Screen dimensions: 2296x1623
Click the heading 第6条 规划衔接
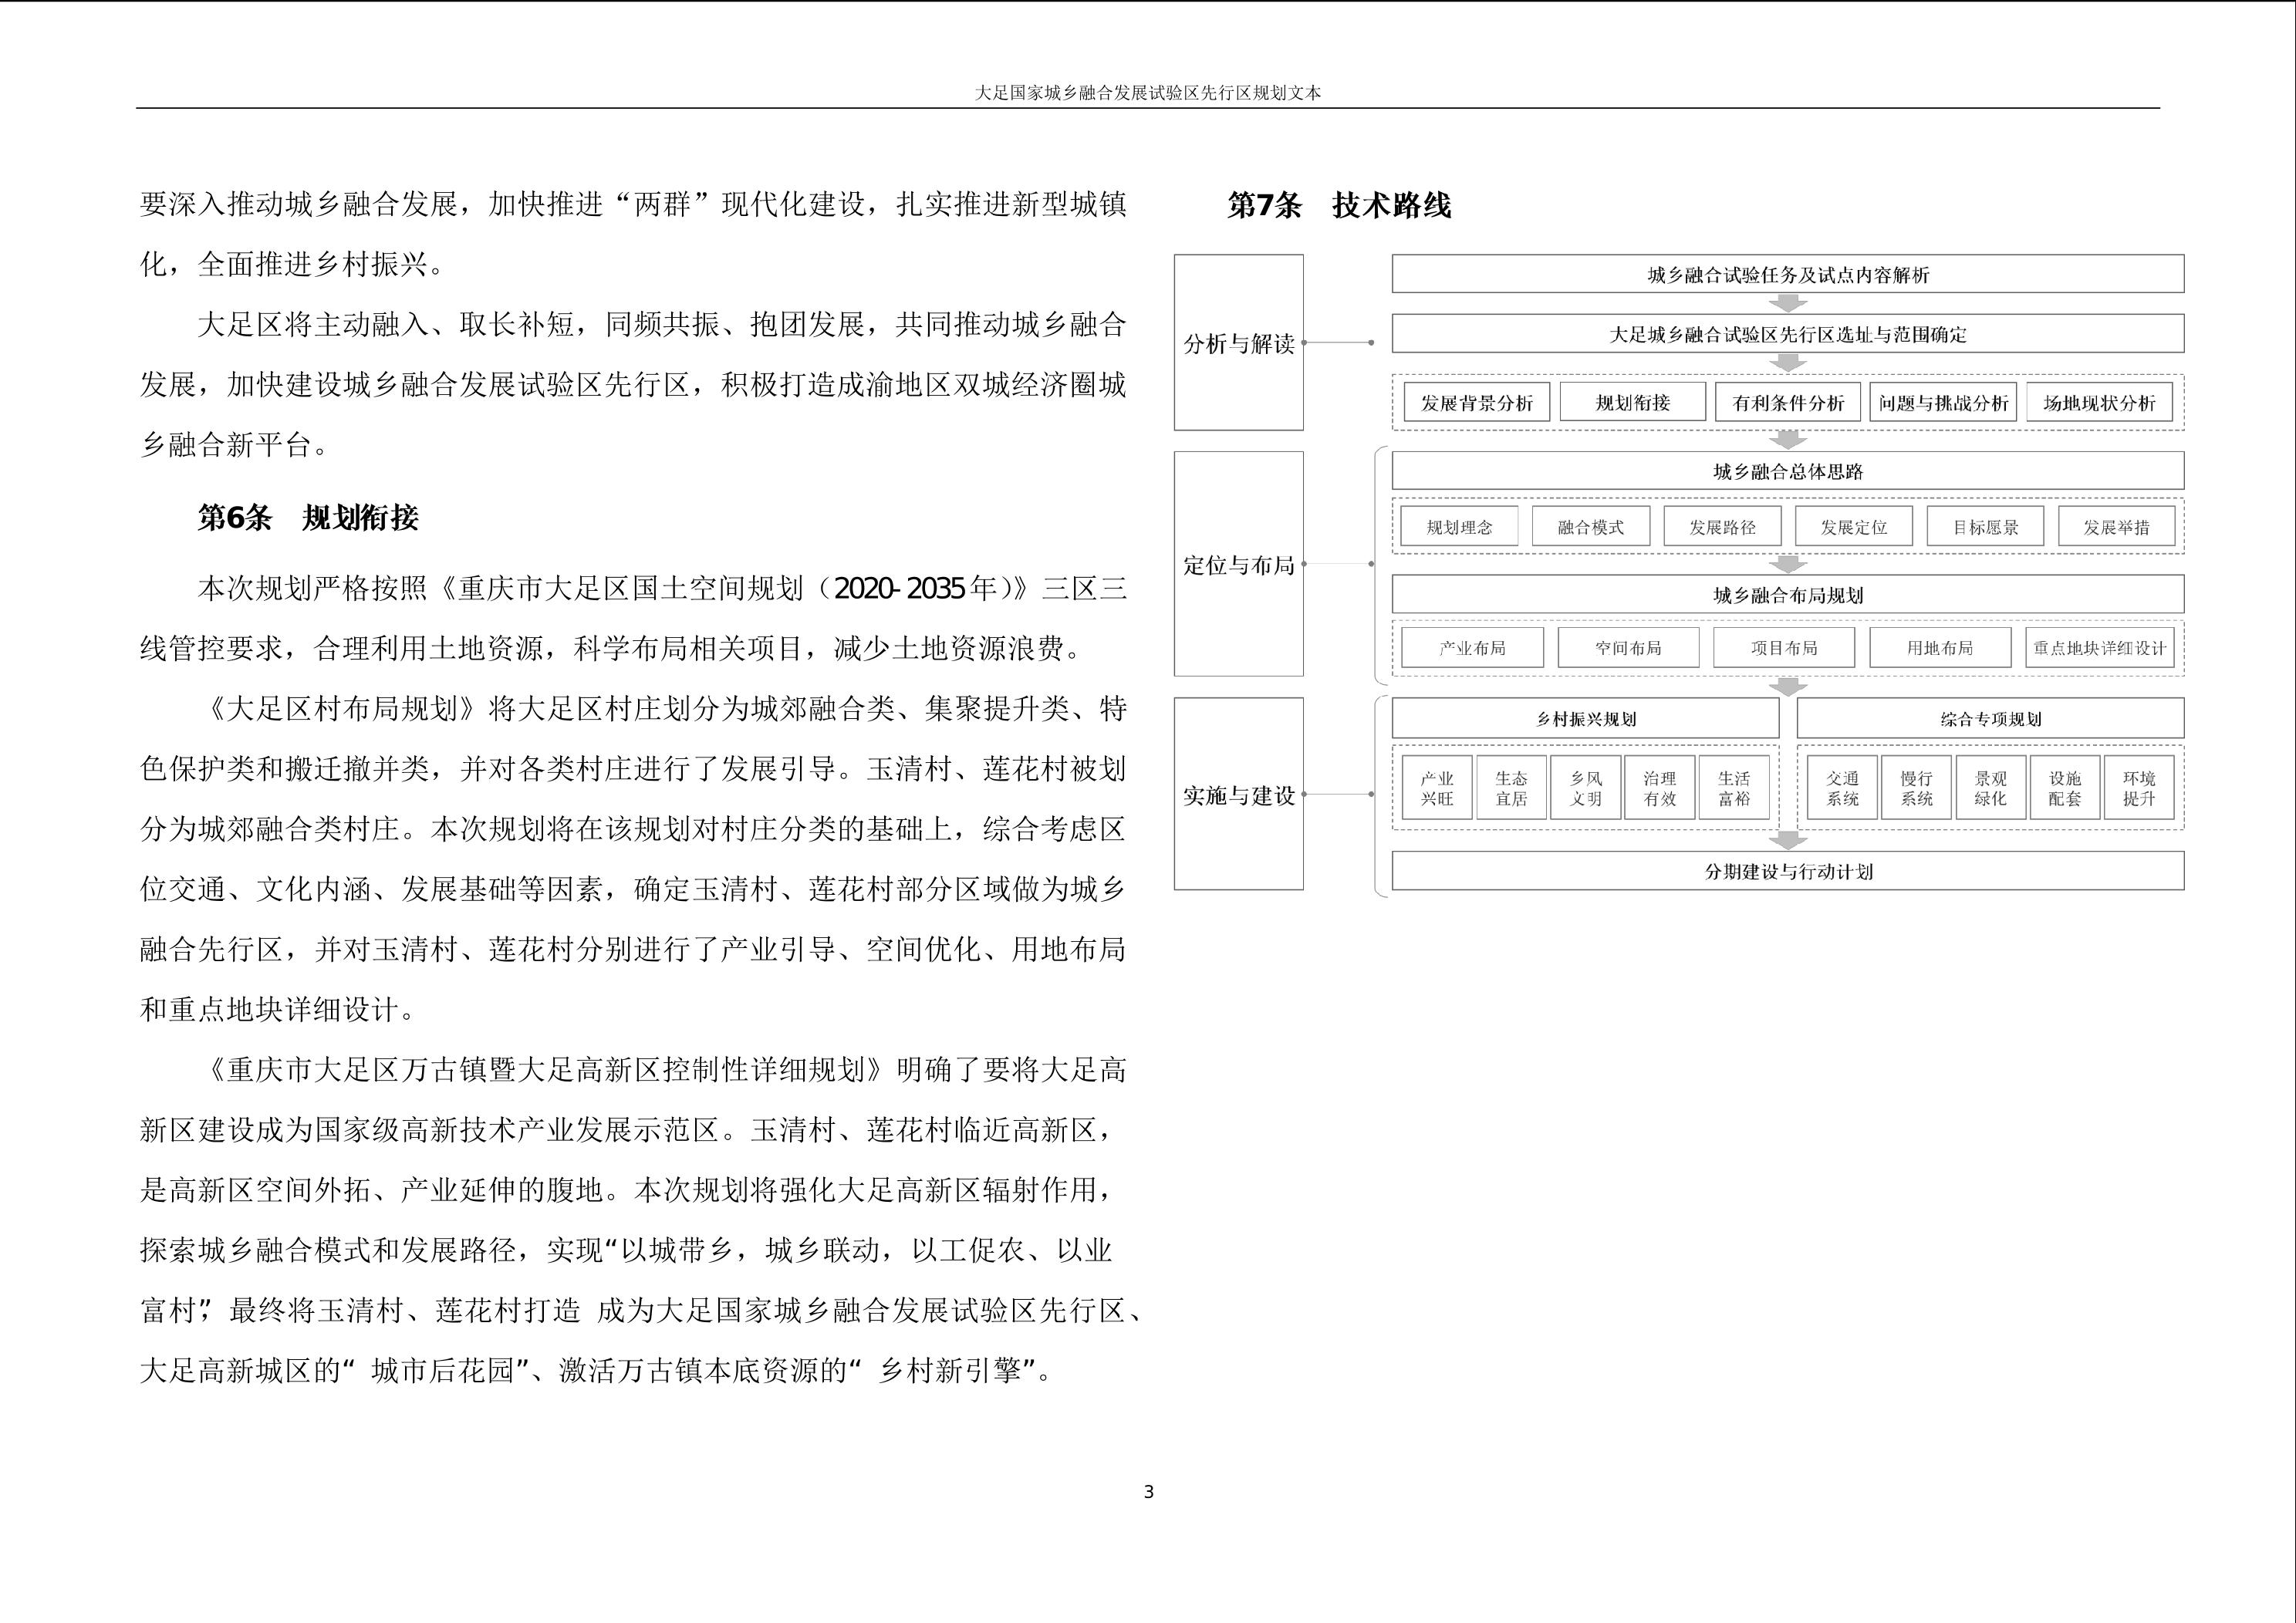(308, 517)
